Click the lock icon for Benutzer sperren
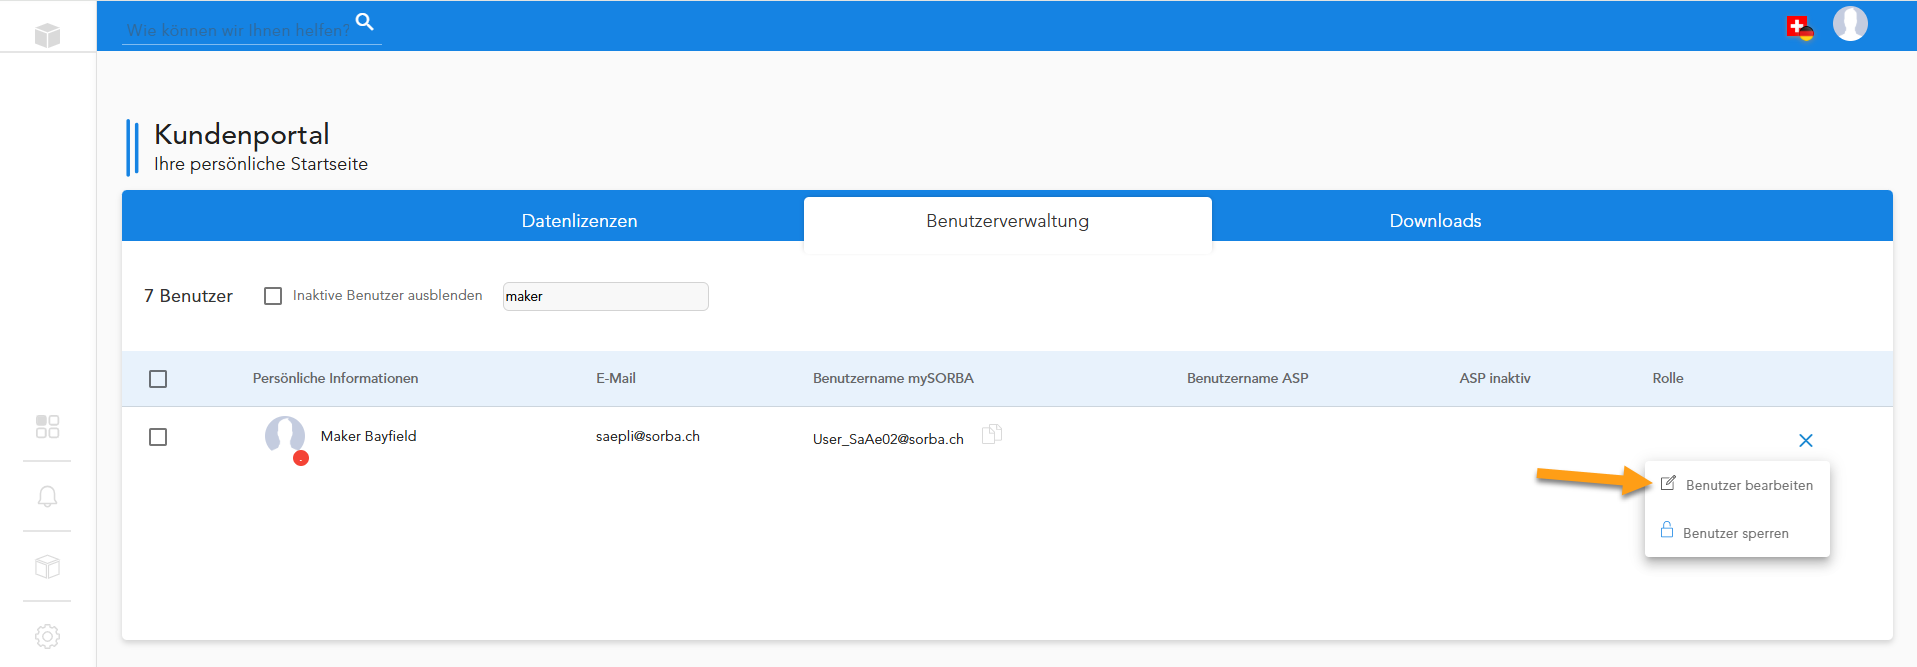This screenshot has width=1917, height=667. pyautogui.click(x=1667, y=530)
